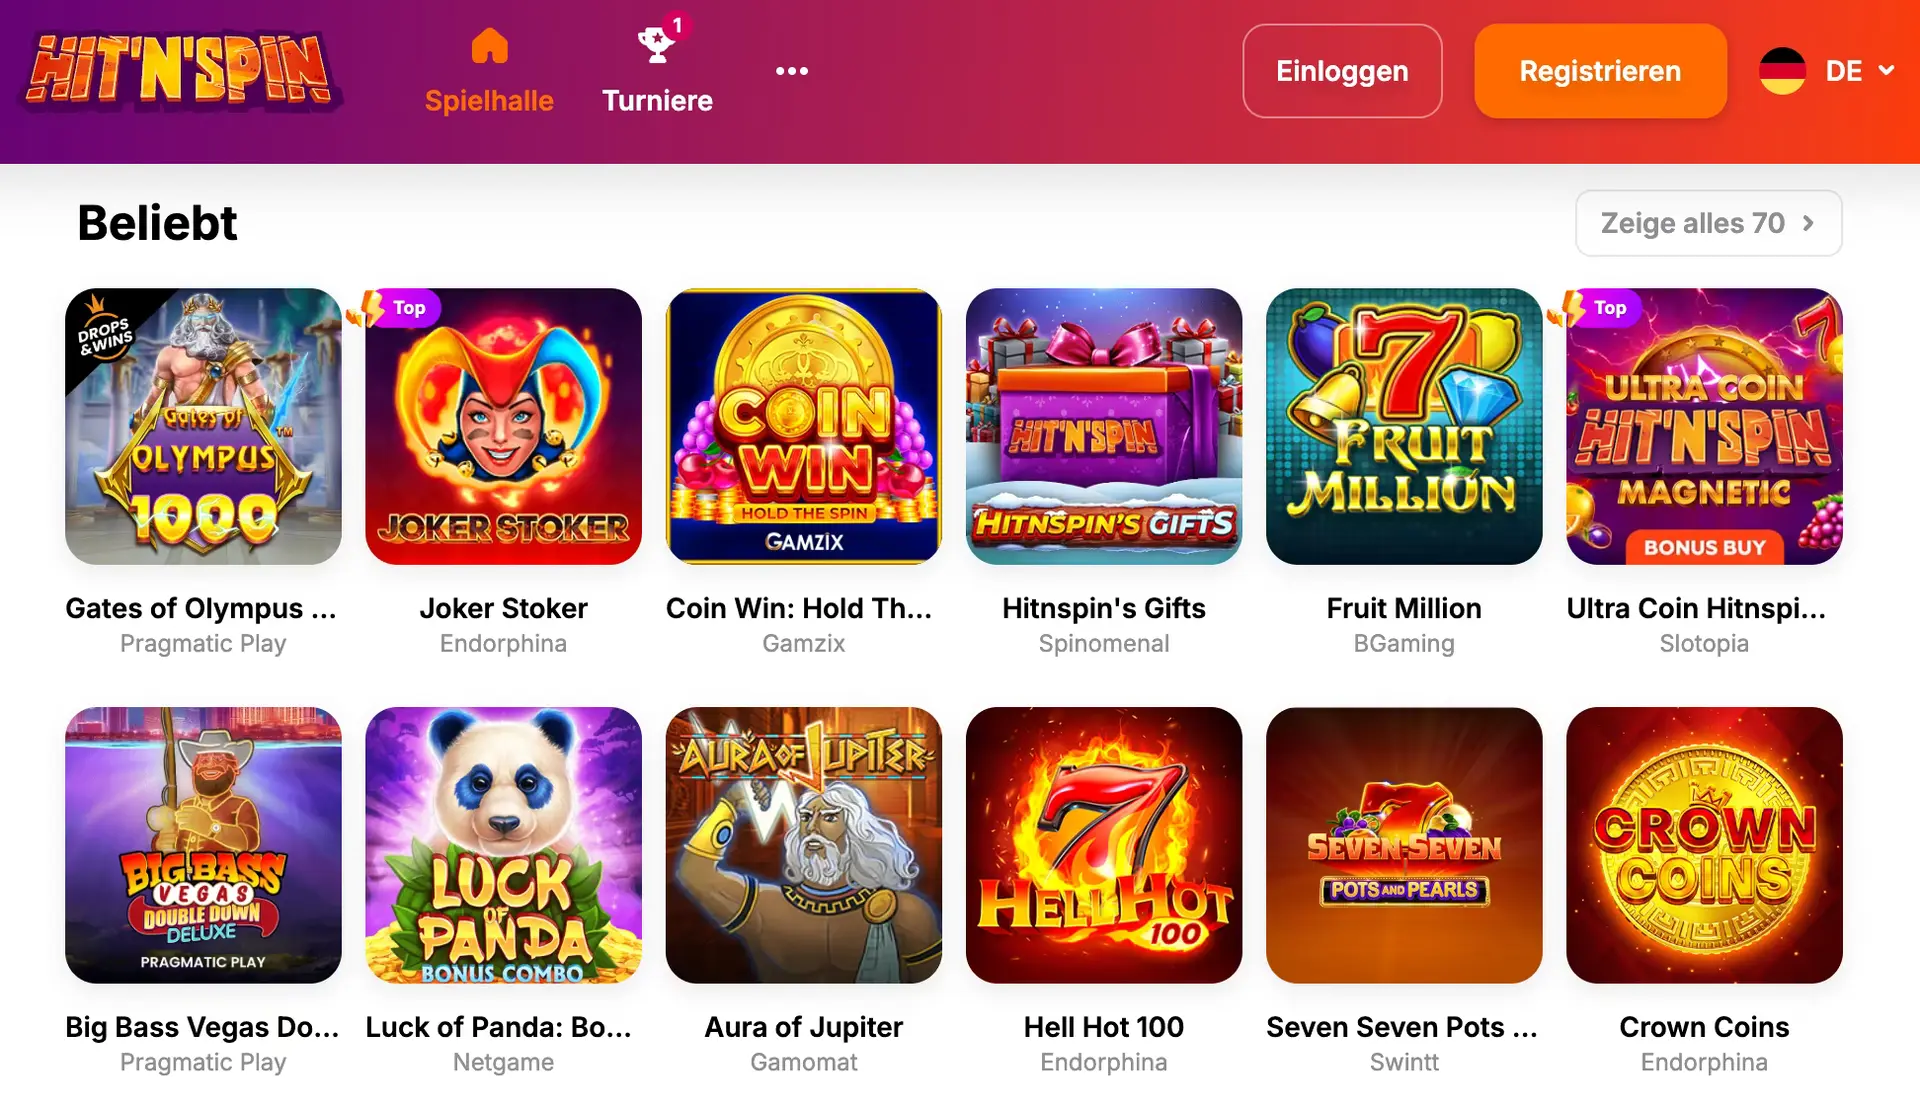Viewport: 1920px width, 1102px height.
Task: Click the Einloggen button
Action: click(1342, 71)
